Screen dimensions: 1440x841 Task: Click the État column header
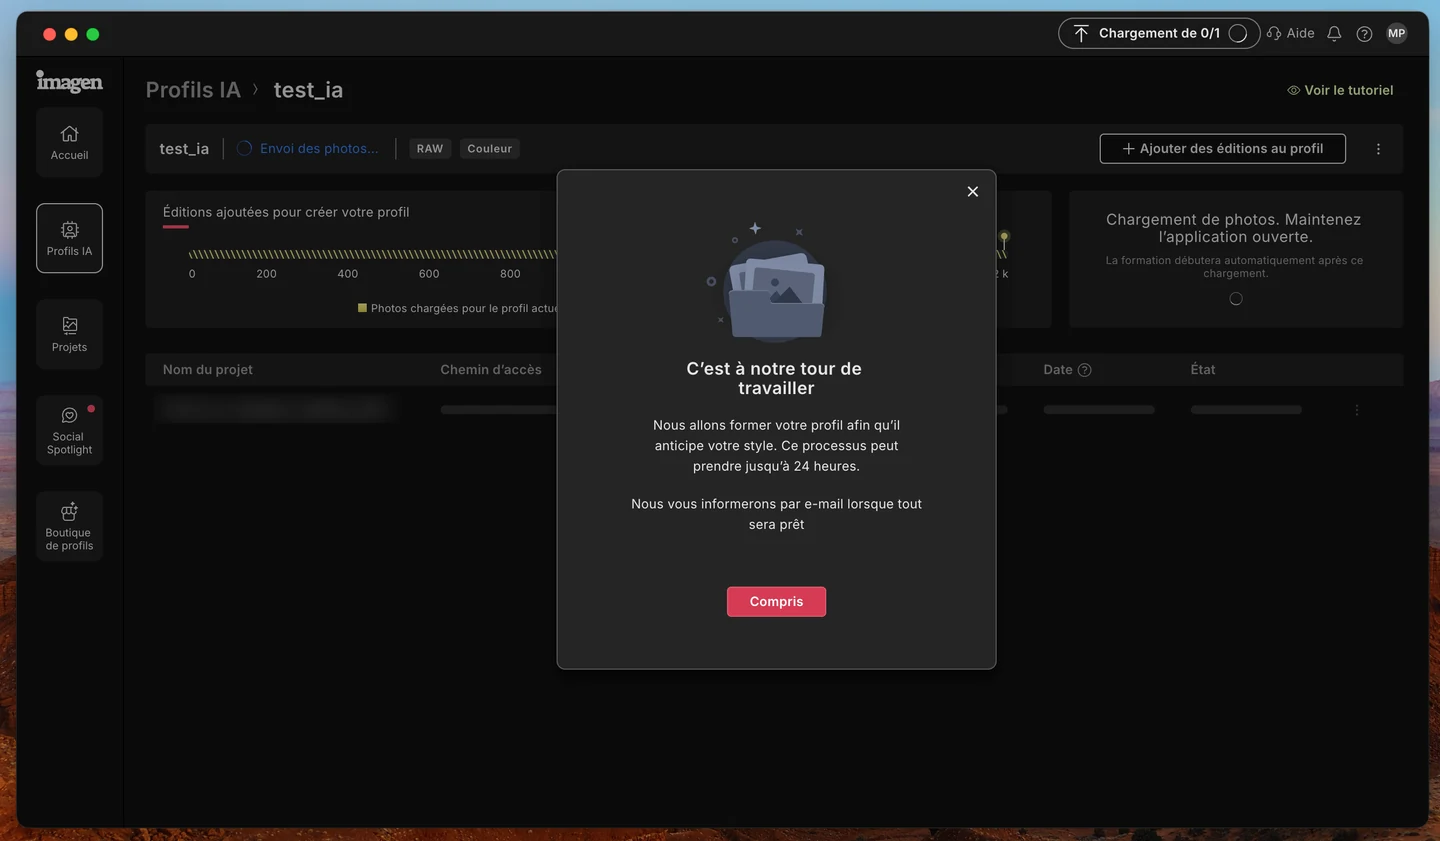(x=1203, y=370)
